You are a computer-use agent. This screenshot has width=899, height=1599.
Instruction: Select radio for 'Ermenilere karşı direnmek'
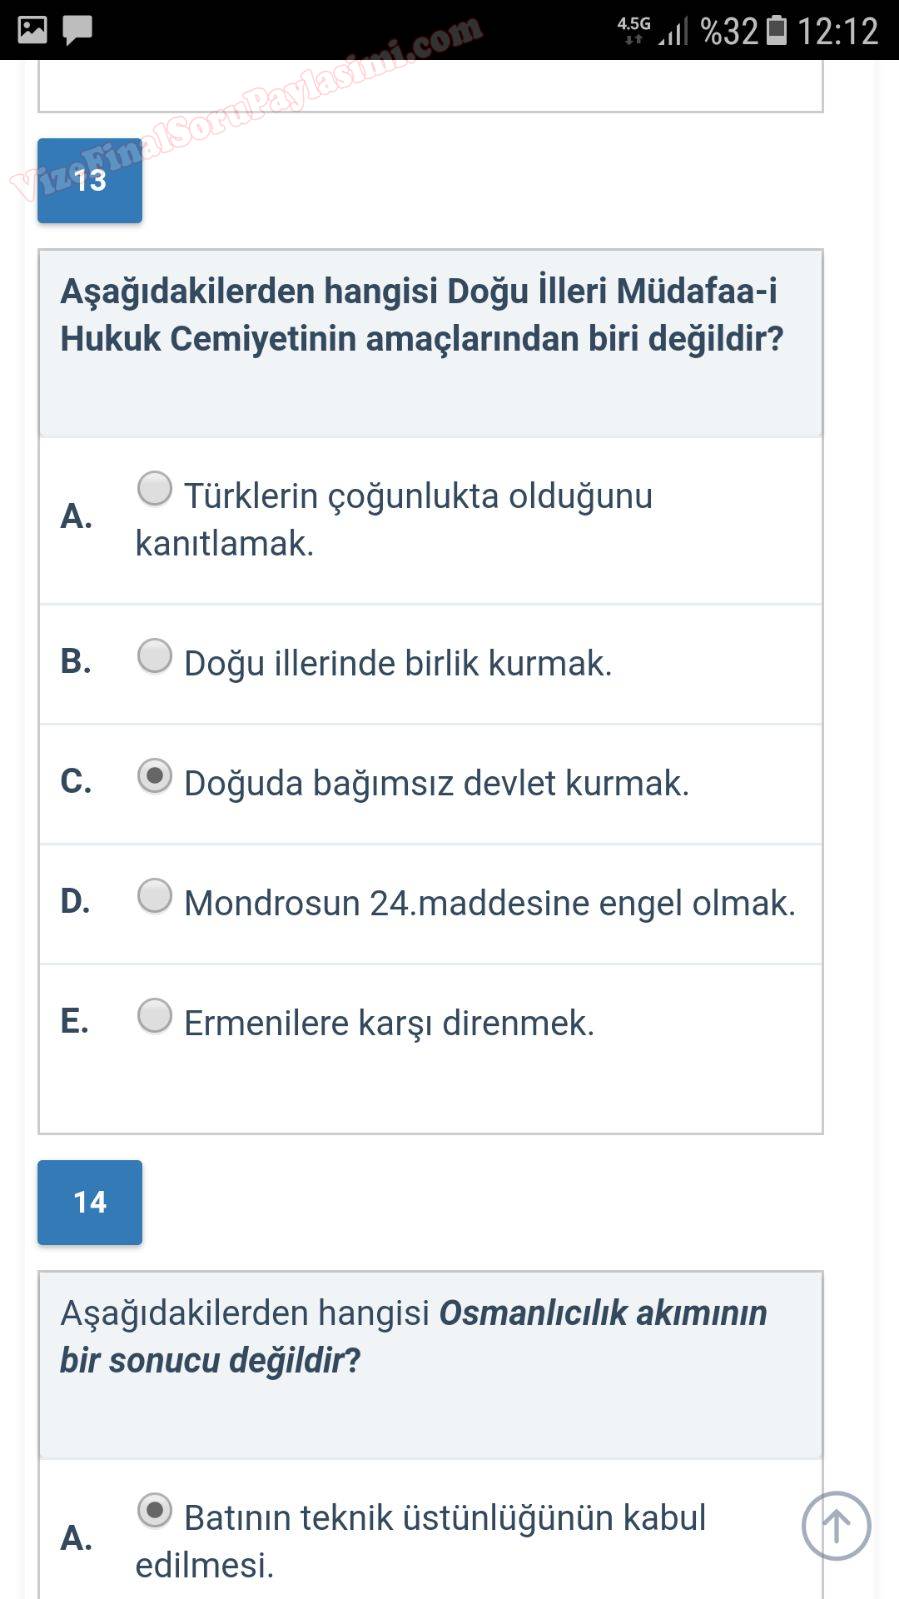155,1016
